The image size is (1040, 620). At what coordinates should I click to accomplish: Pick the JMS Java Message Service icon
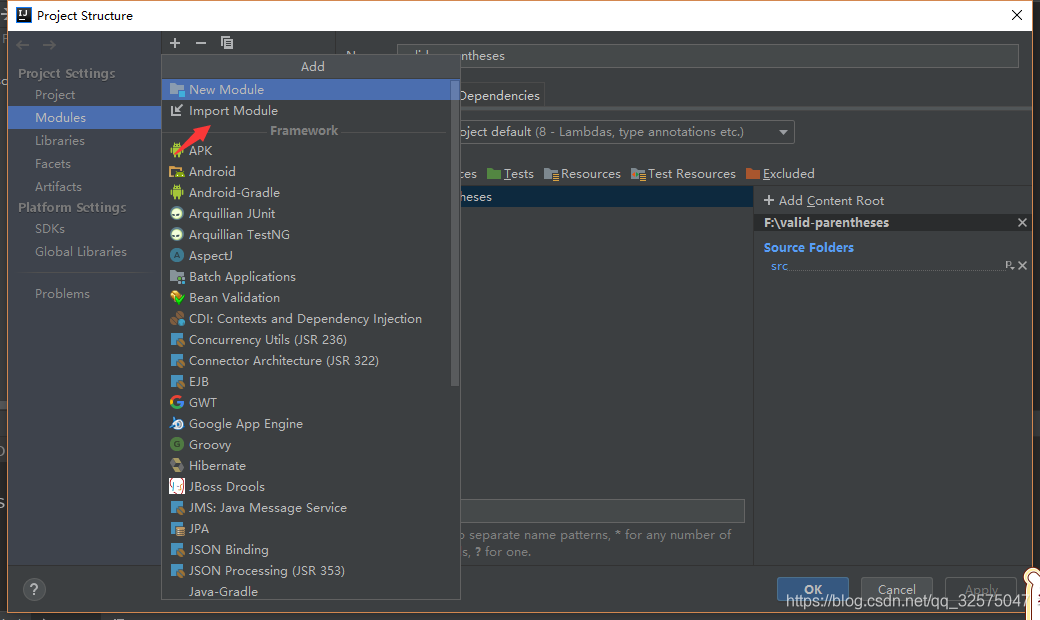pyautogui.click(x=177, y=508)
